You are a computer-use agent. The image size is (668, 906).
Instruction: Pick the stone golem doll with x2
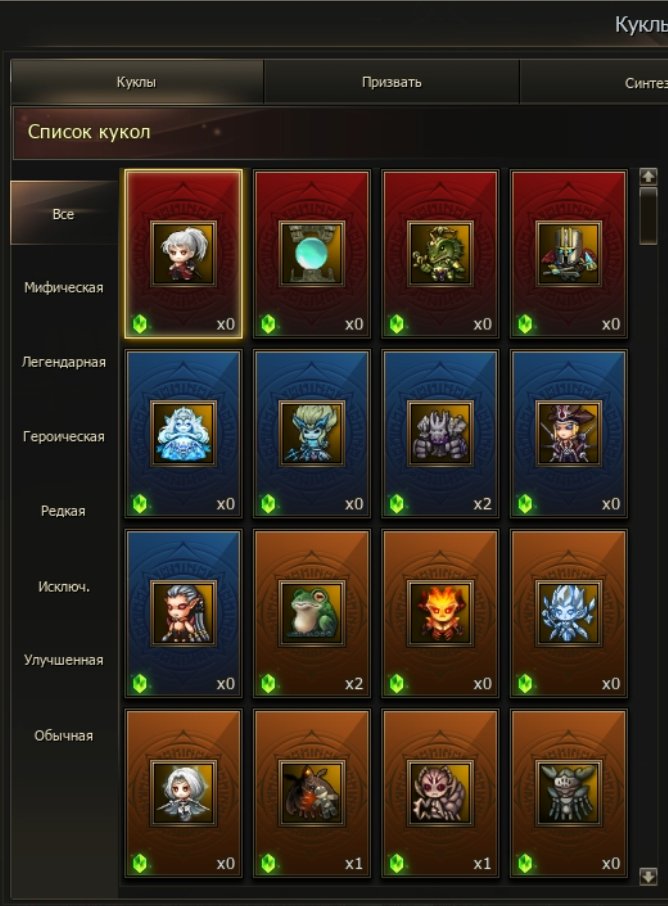440,433
